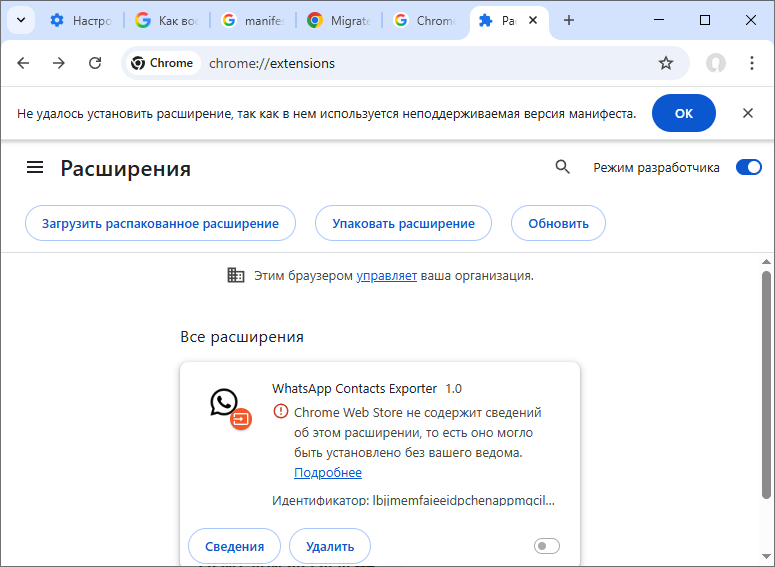The width and height of the screenshot is (775, 567).
Task: Go forward using the forward arrow
Action: coord(59,63)
